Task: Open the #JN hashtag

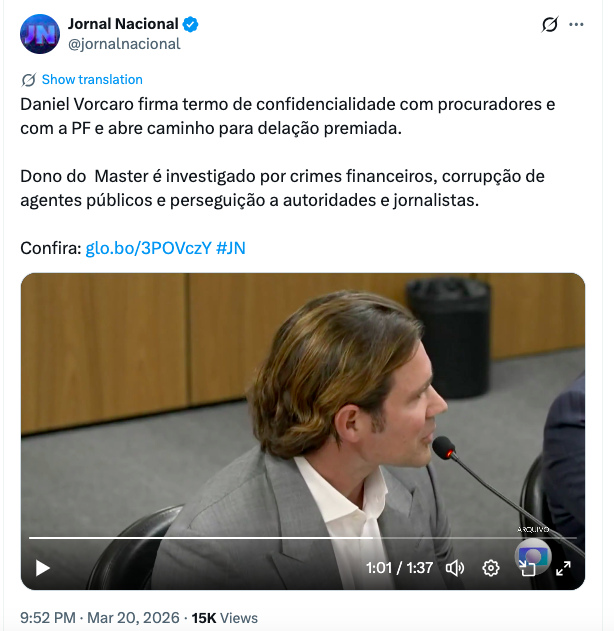Action: (231, 248)
